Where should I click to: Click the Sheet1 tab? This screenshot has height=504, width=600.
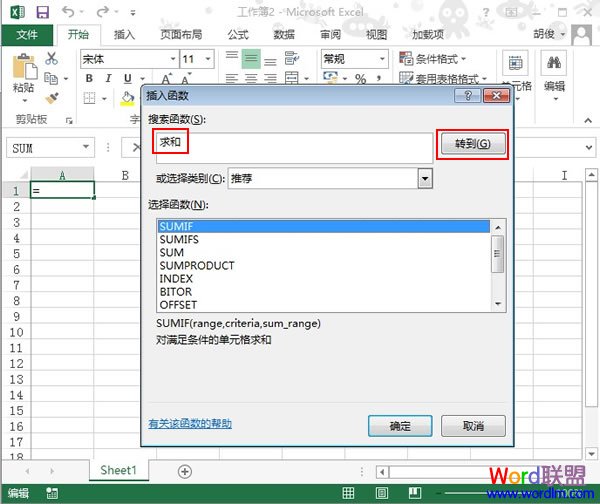point(119,470)
